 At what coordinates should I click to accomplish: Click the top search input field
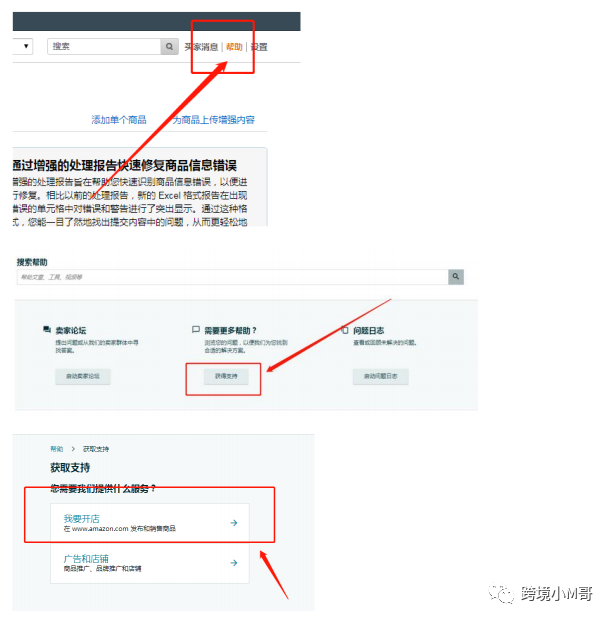[x=104, y=46]
